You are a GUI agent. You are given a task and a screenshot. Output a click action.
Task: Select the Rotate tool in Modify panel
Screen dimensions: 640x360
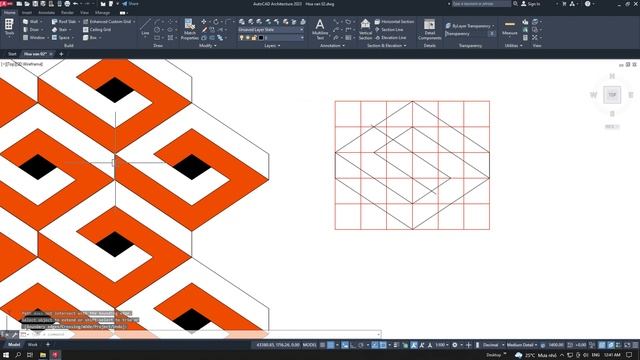tap(216, 22)
